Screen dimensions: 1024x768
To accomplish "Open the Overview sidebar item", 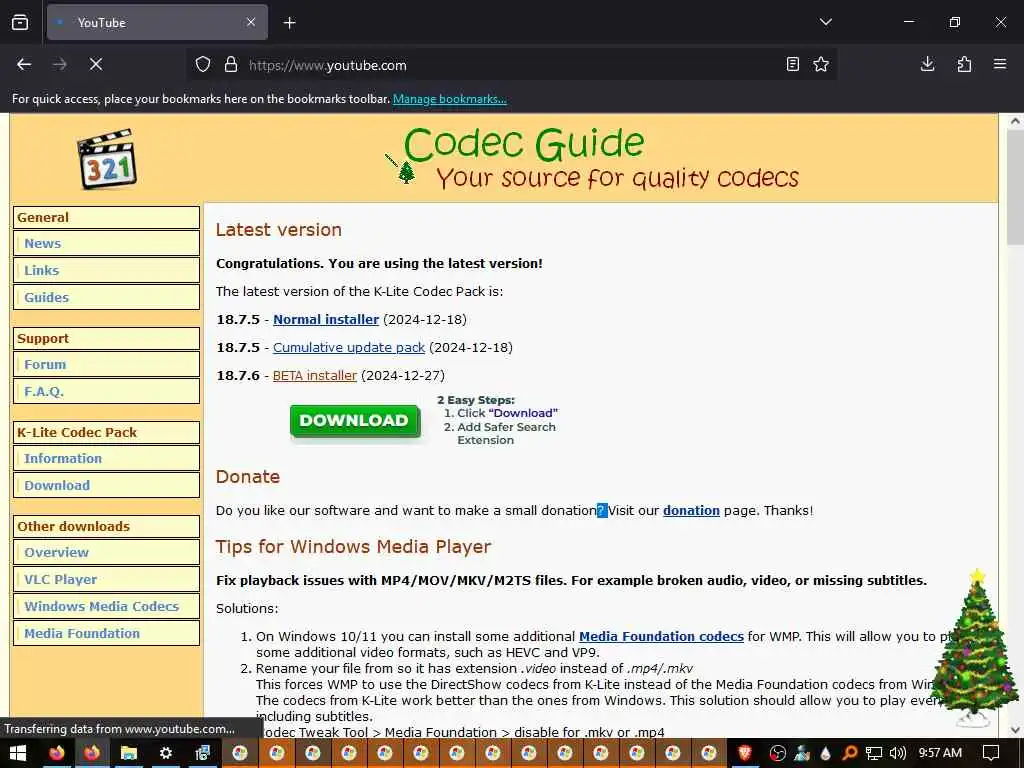I will tap(106, 552).
